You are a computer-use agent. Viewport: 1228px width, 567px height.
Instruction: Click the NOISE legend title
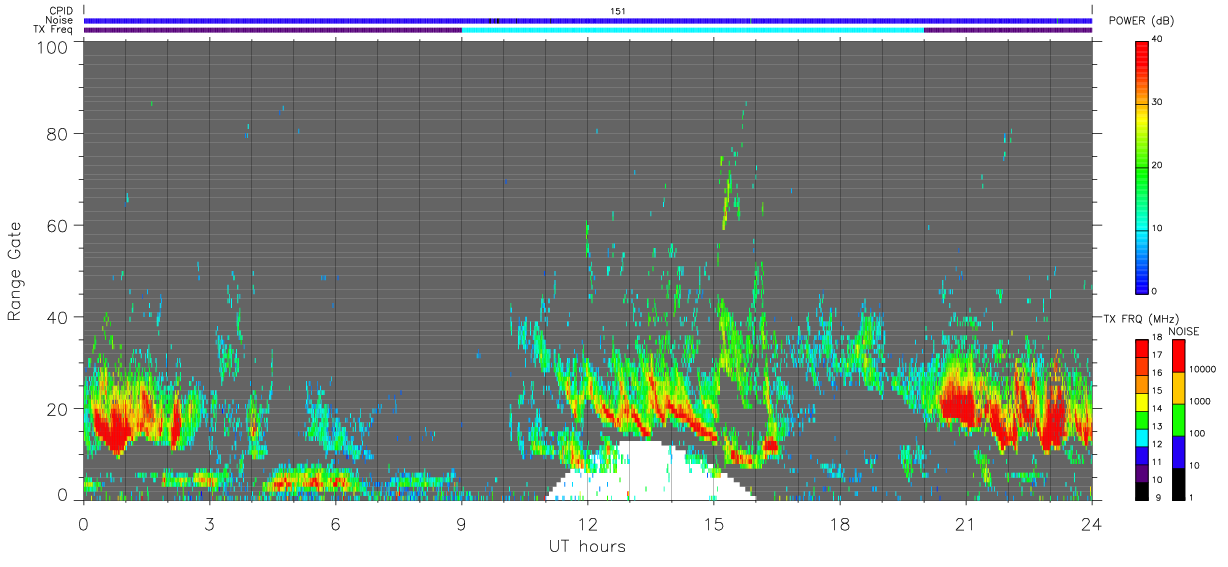pos(1182,331)
